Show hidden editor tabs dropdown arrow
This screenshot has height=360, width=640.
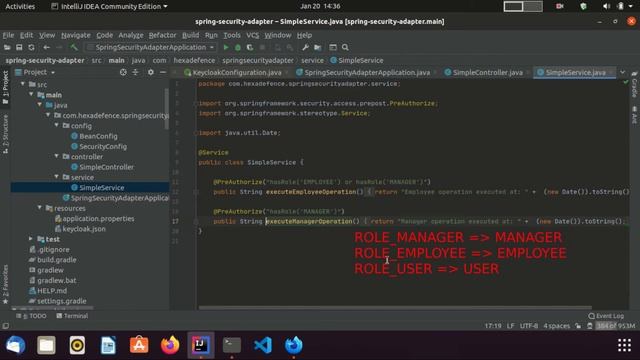(622, 72)
